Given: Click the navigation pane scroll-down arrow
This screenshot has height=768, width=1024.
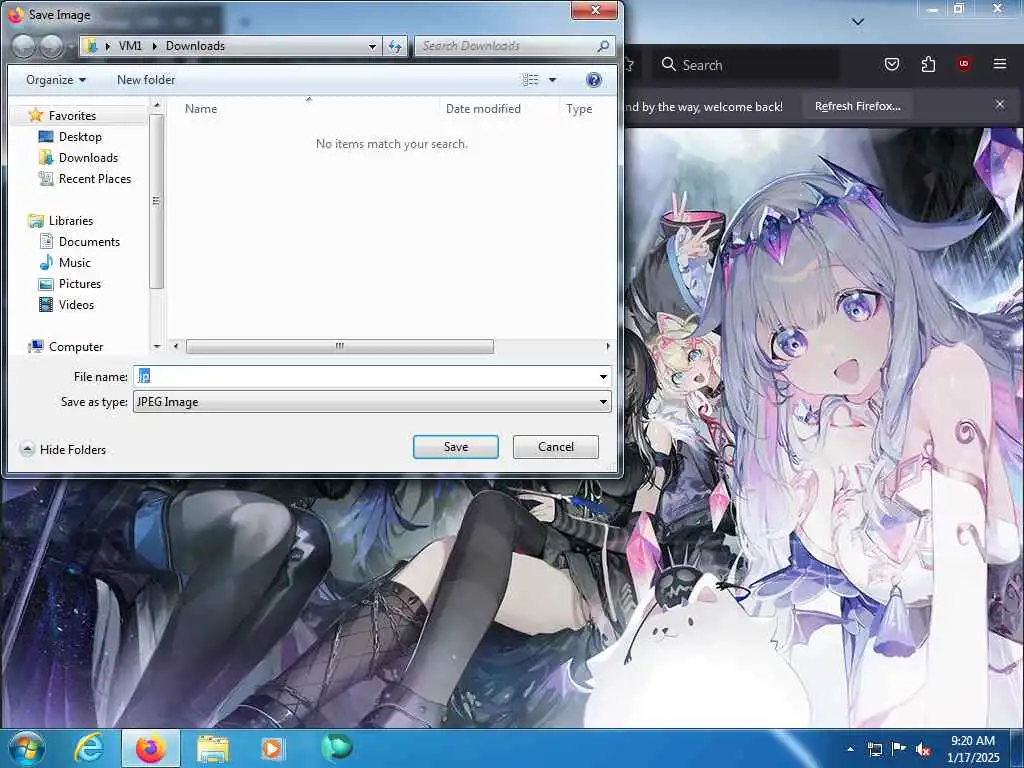Looking at the screenshot, I should (x=156, y=346).
